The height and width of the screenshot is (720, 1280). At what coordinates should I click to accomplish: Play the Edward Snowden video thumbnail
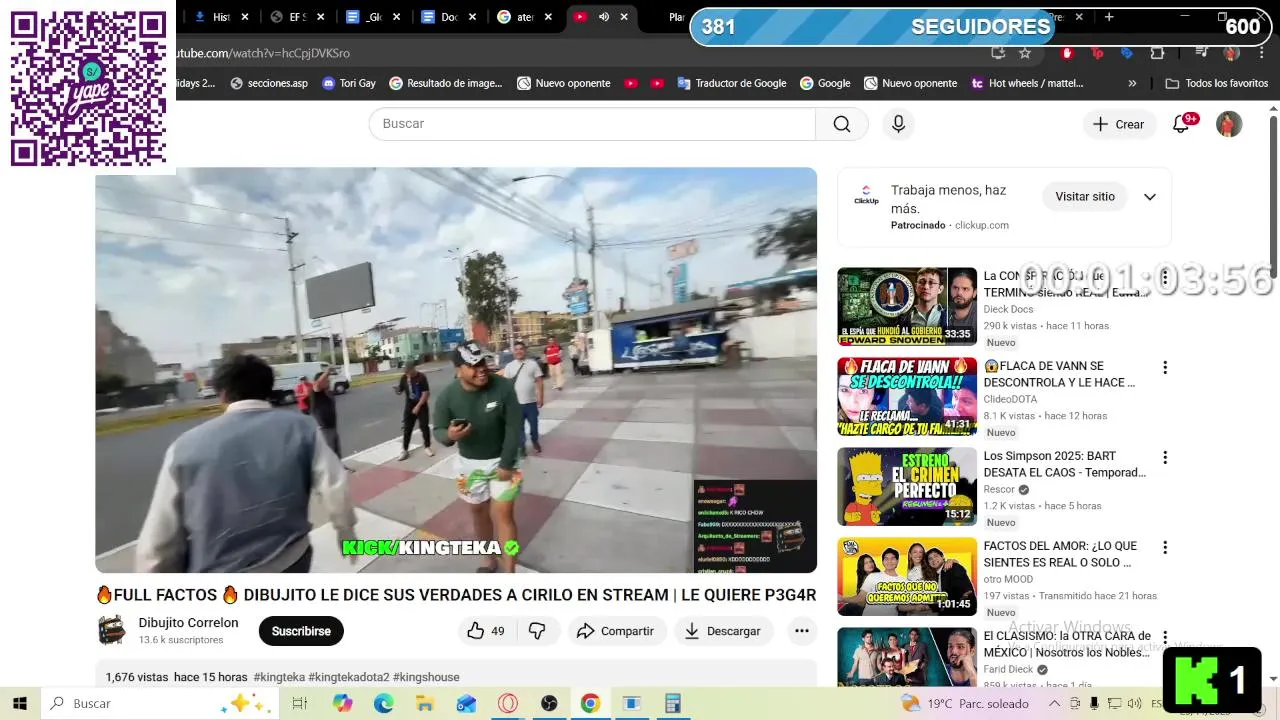(x=907, y=307)
